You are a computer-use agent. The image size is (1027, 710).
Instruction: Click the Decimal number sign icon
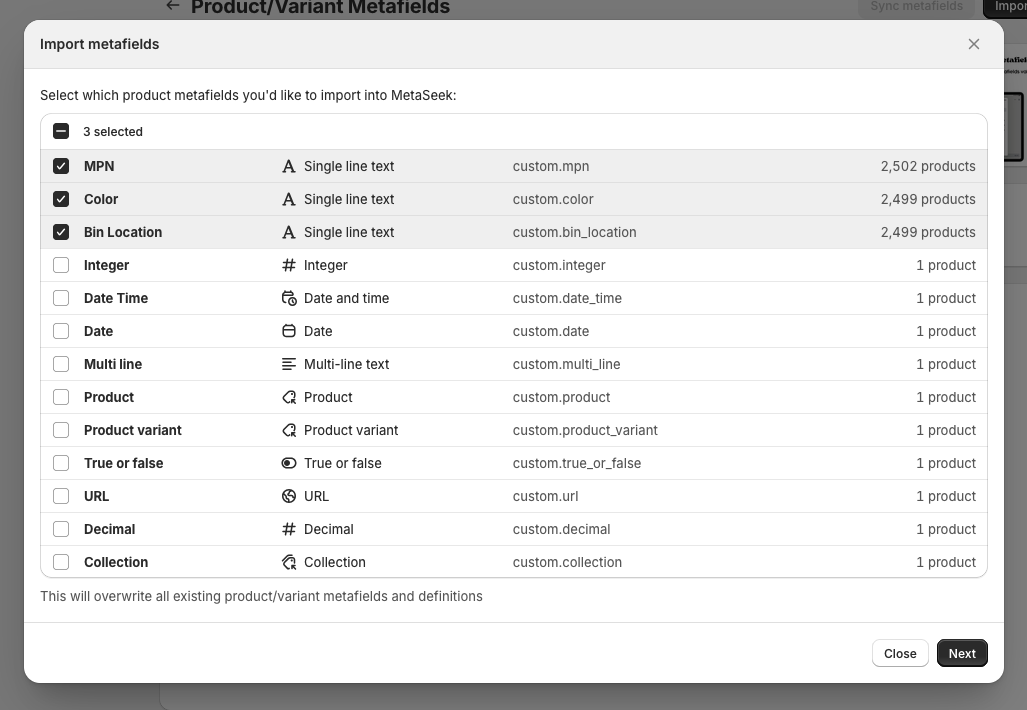coord(289,529)
